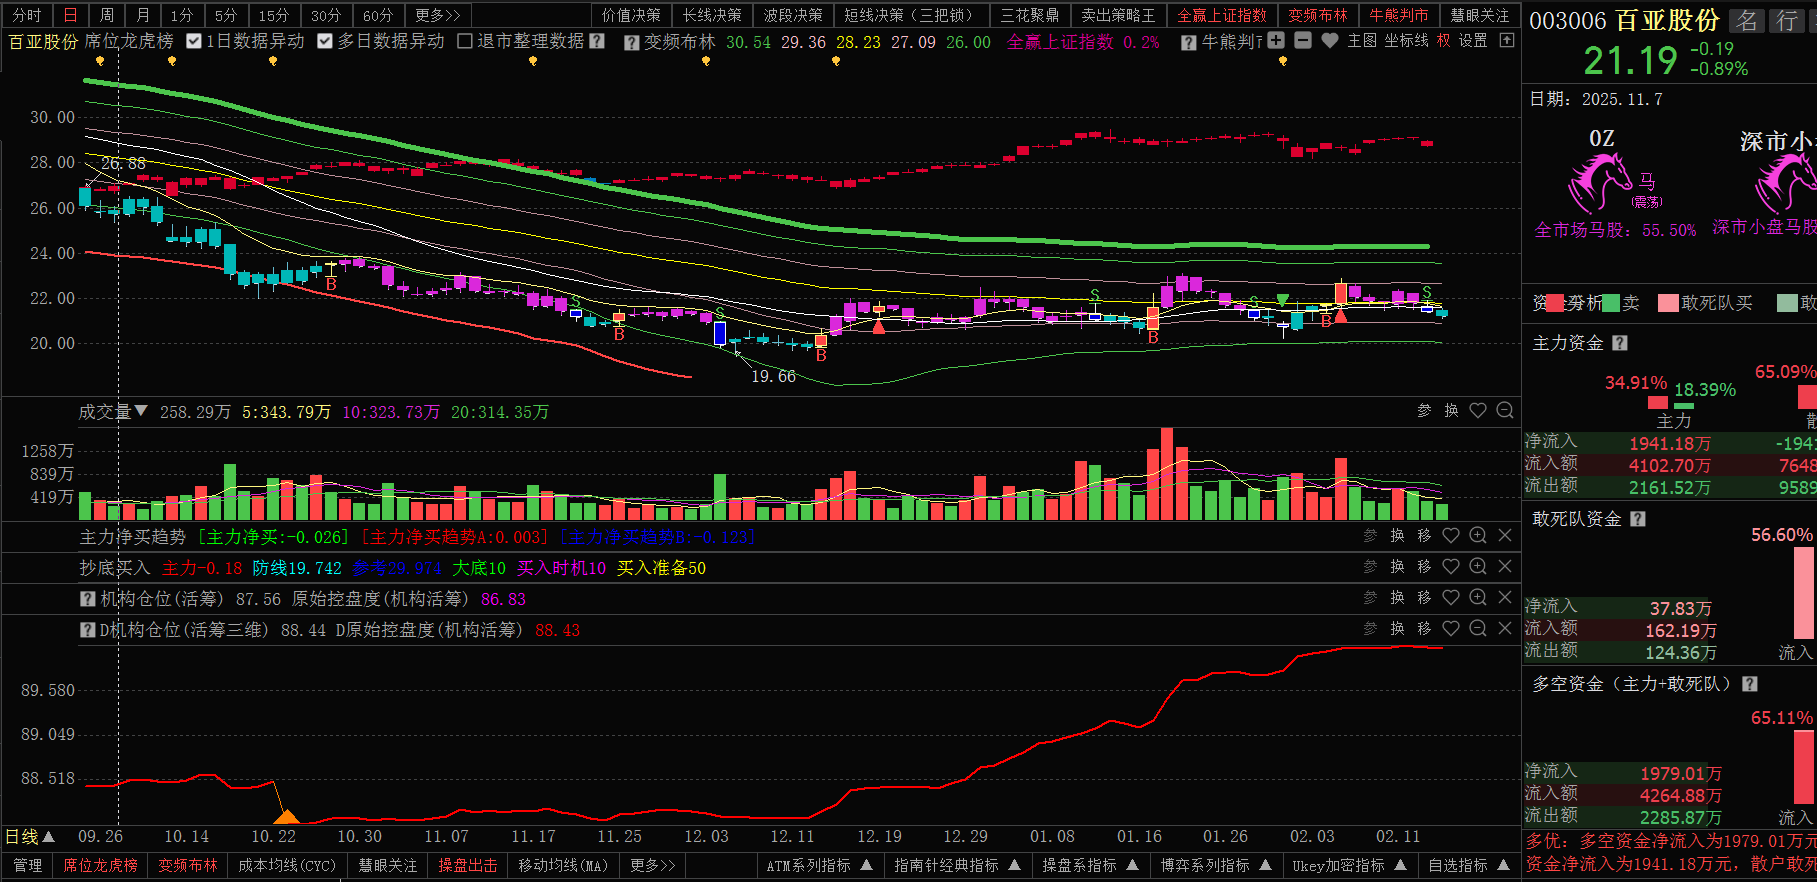Click the expand panel icon after 设置

(1506, 41)
